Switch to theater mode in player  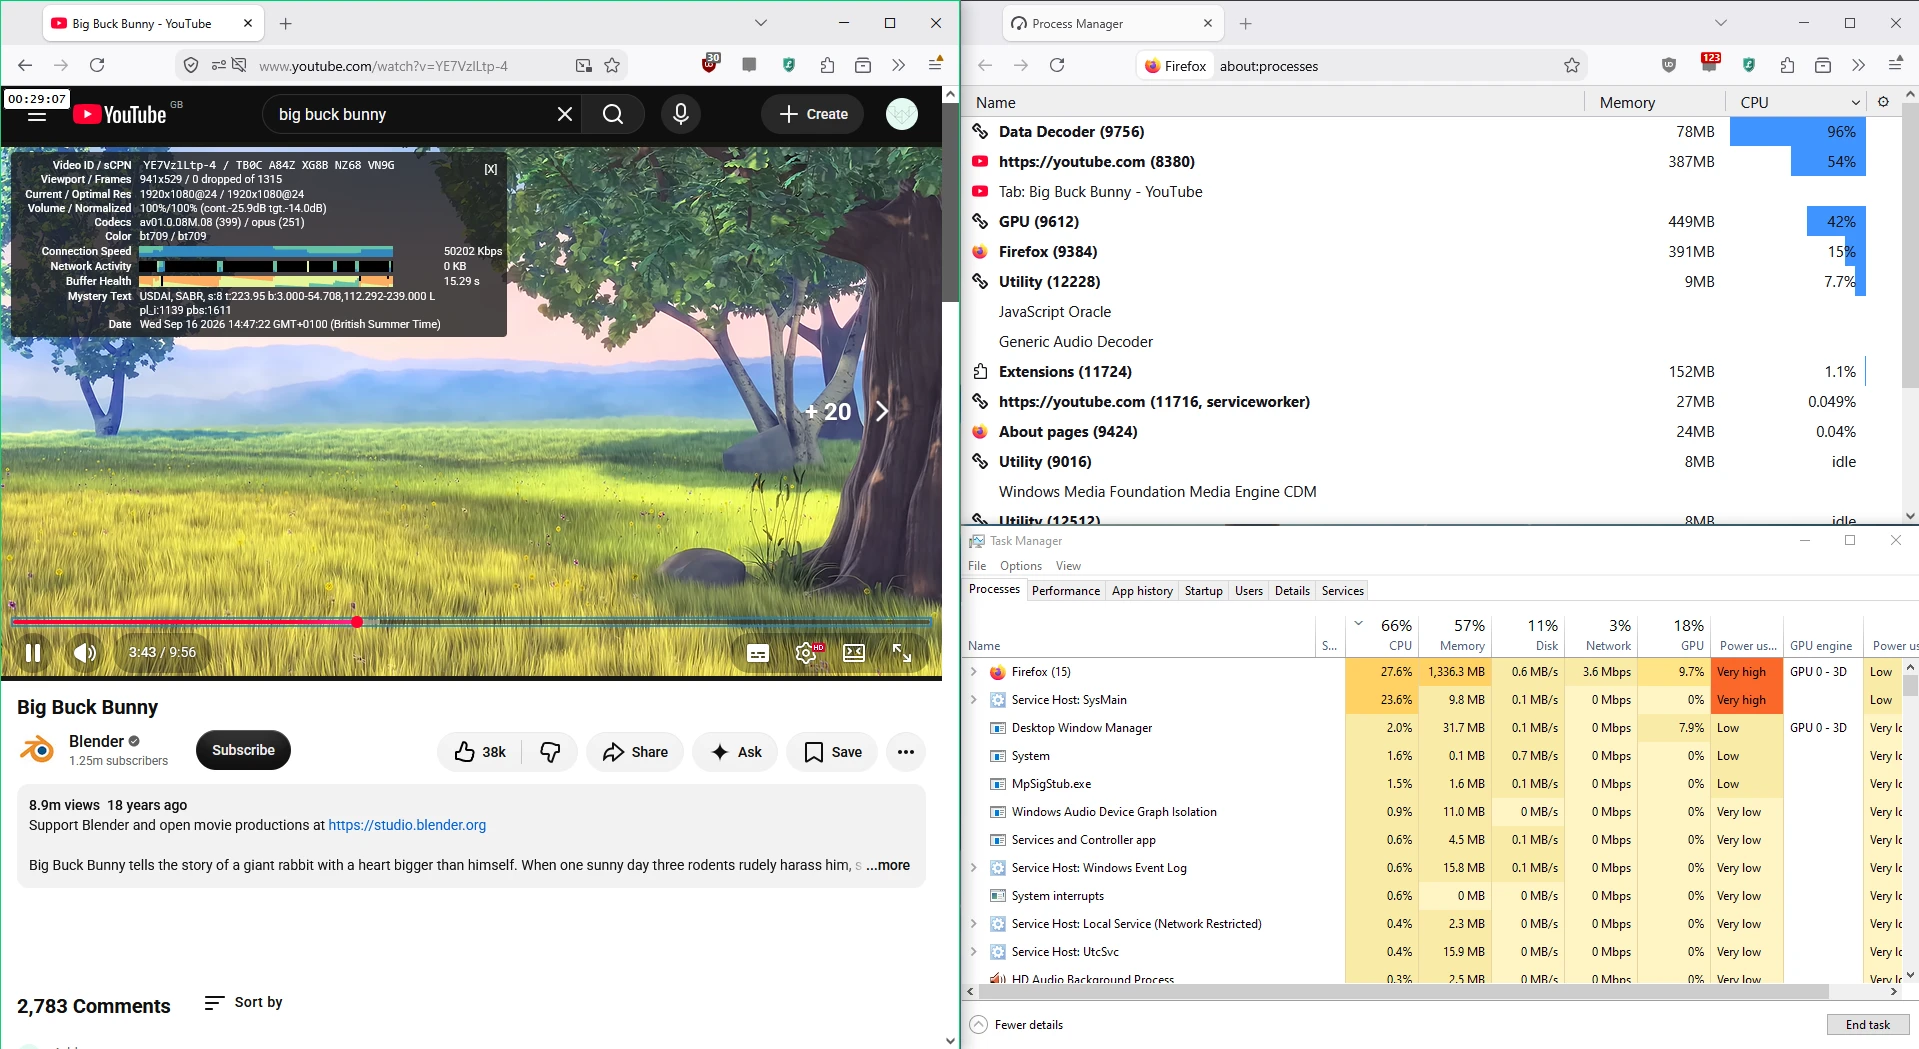[854, 653]
